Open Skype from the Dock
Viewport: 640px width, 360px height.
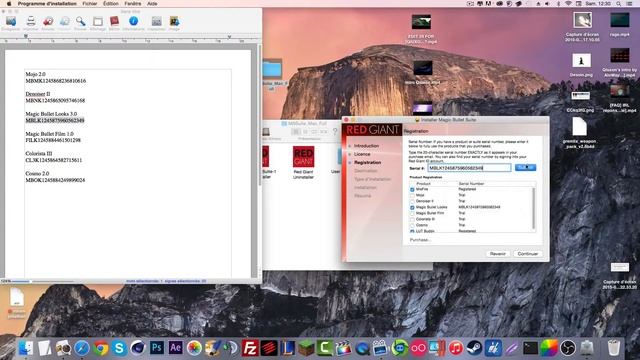tap(119, 348)
